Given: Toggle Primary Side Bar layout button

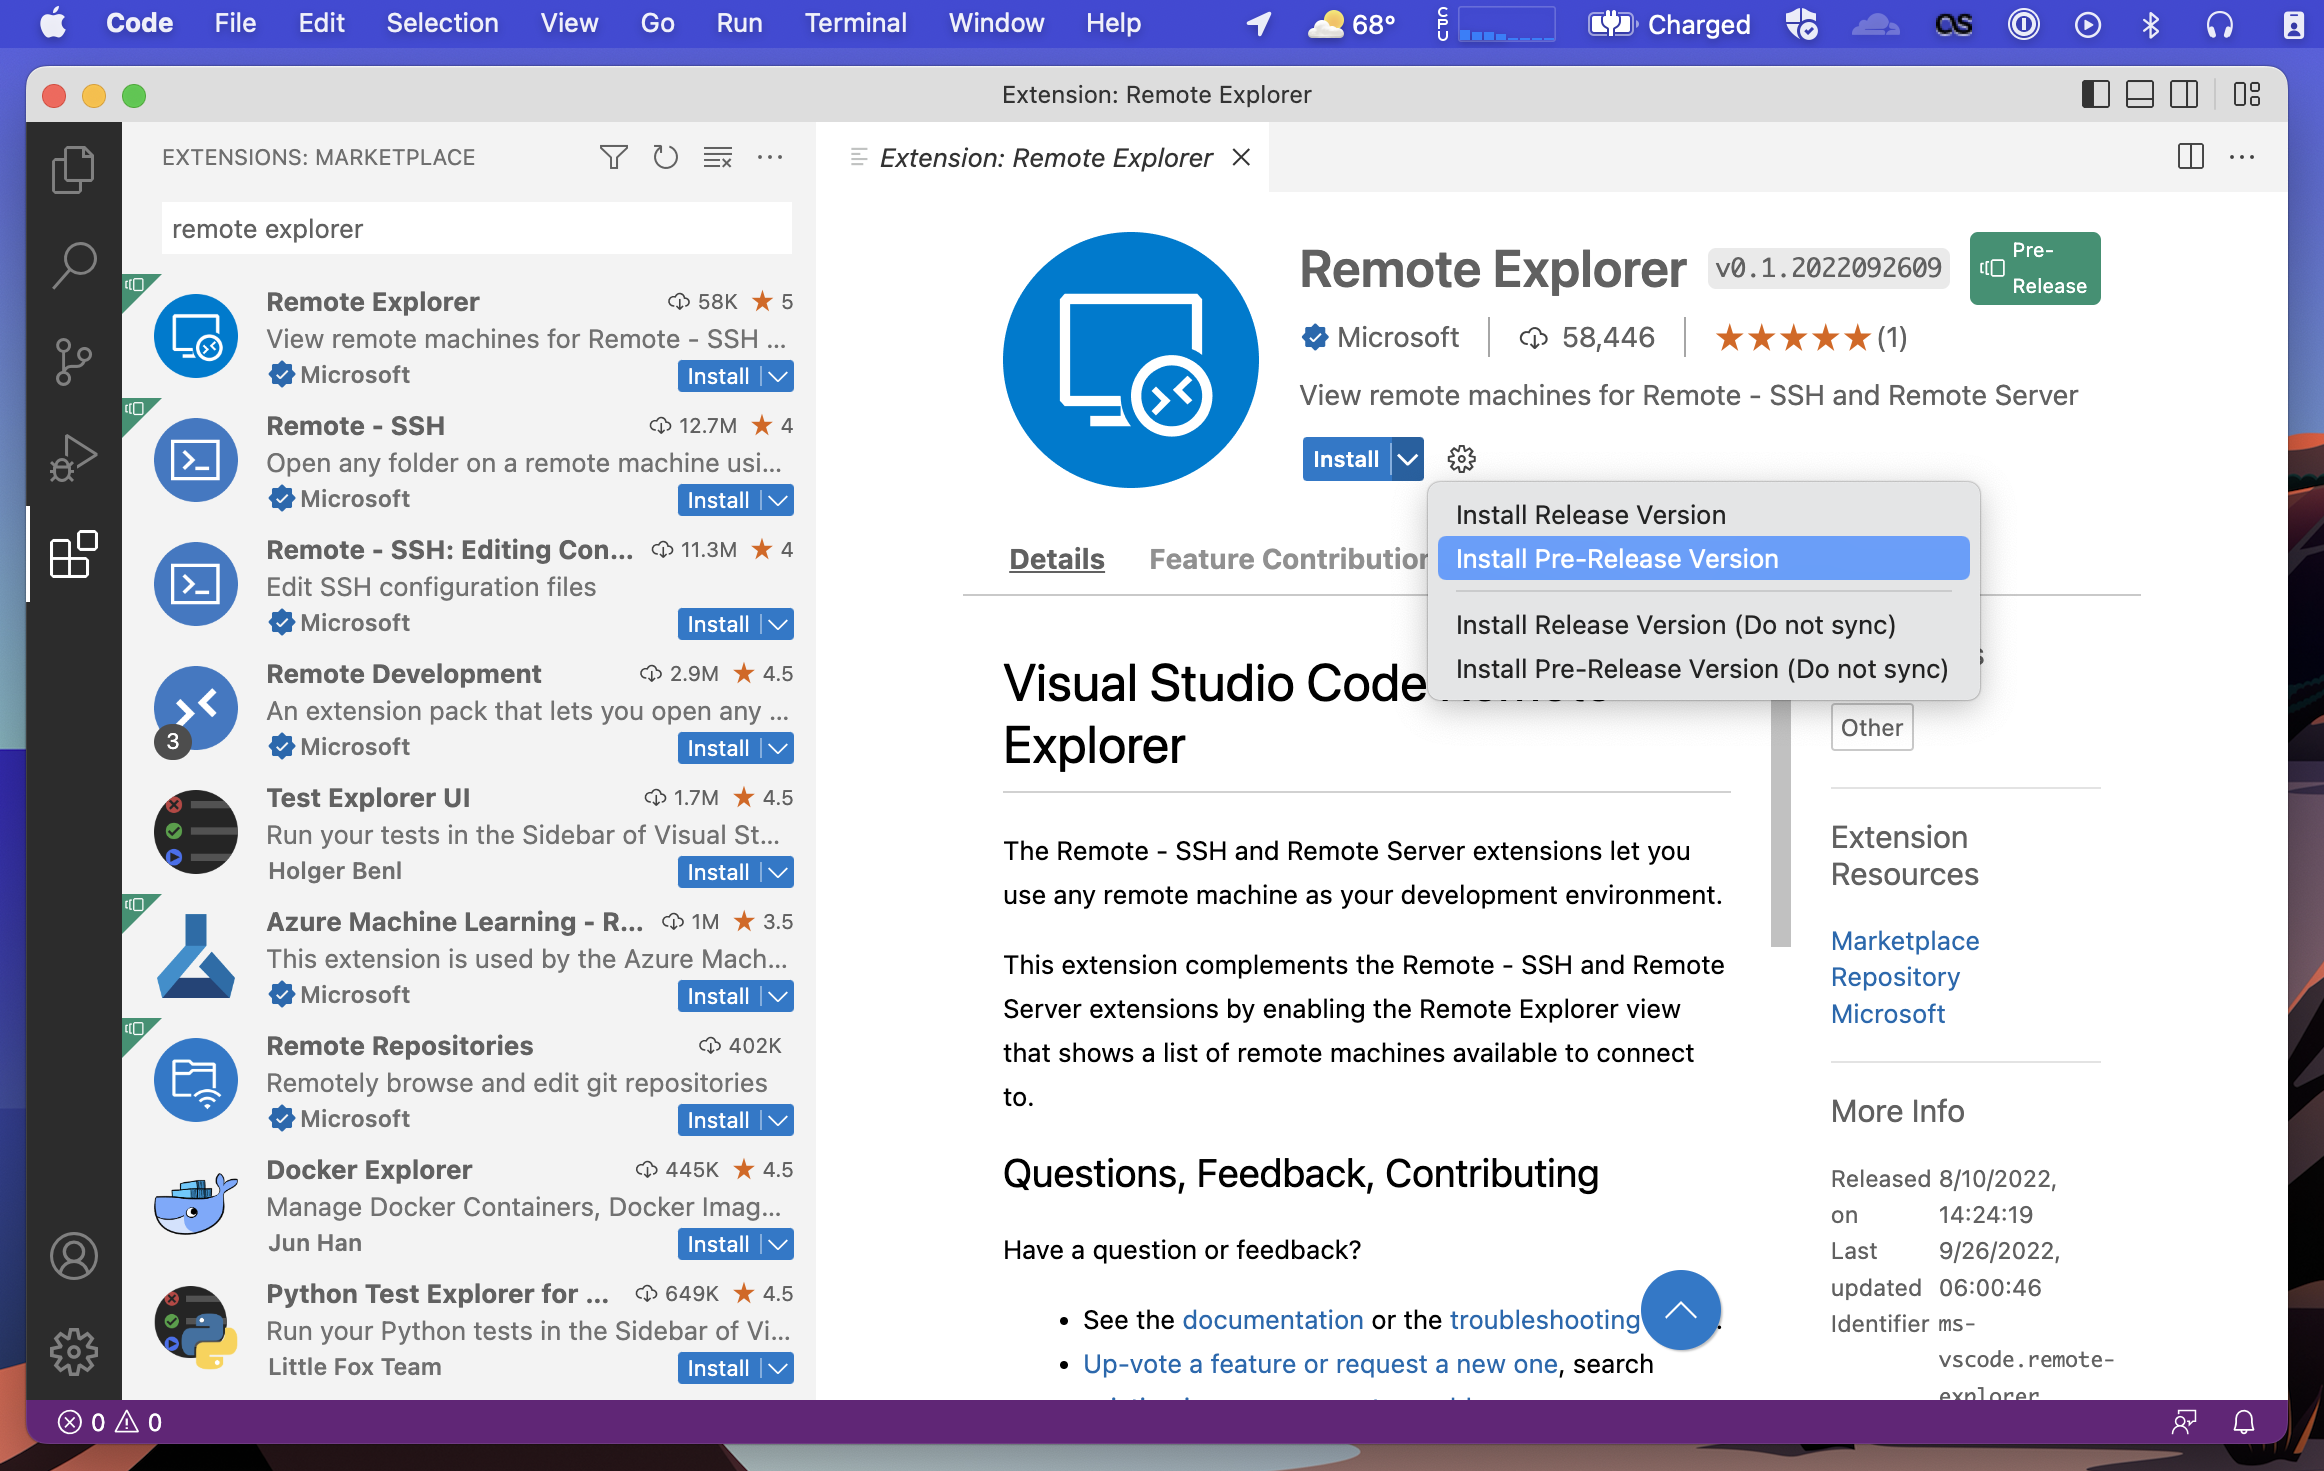Looking at the screenshot, I should tap(2095, 94).
